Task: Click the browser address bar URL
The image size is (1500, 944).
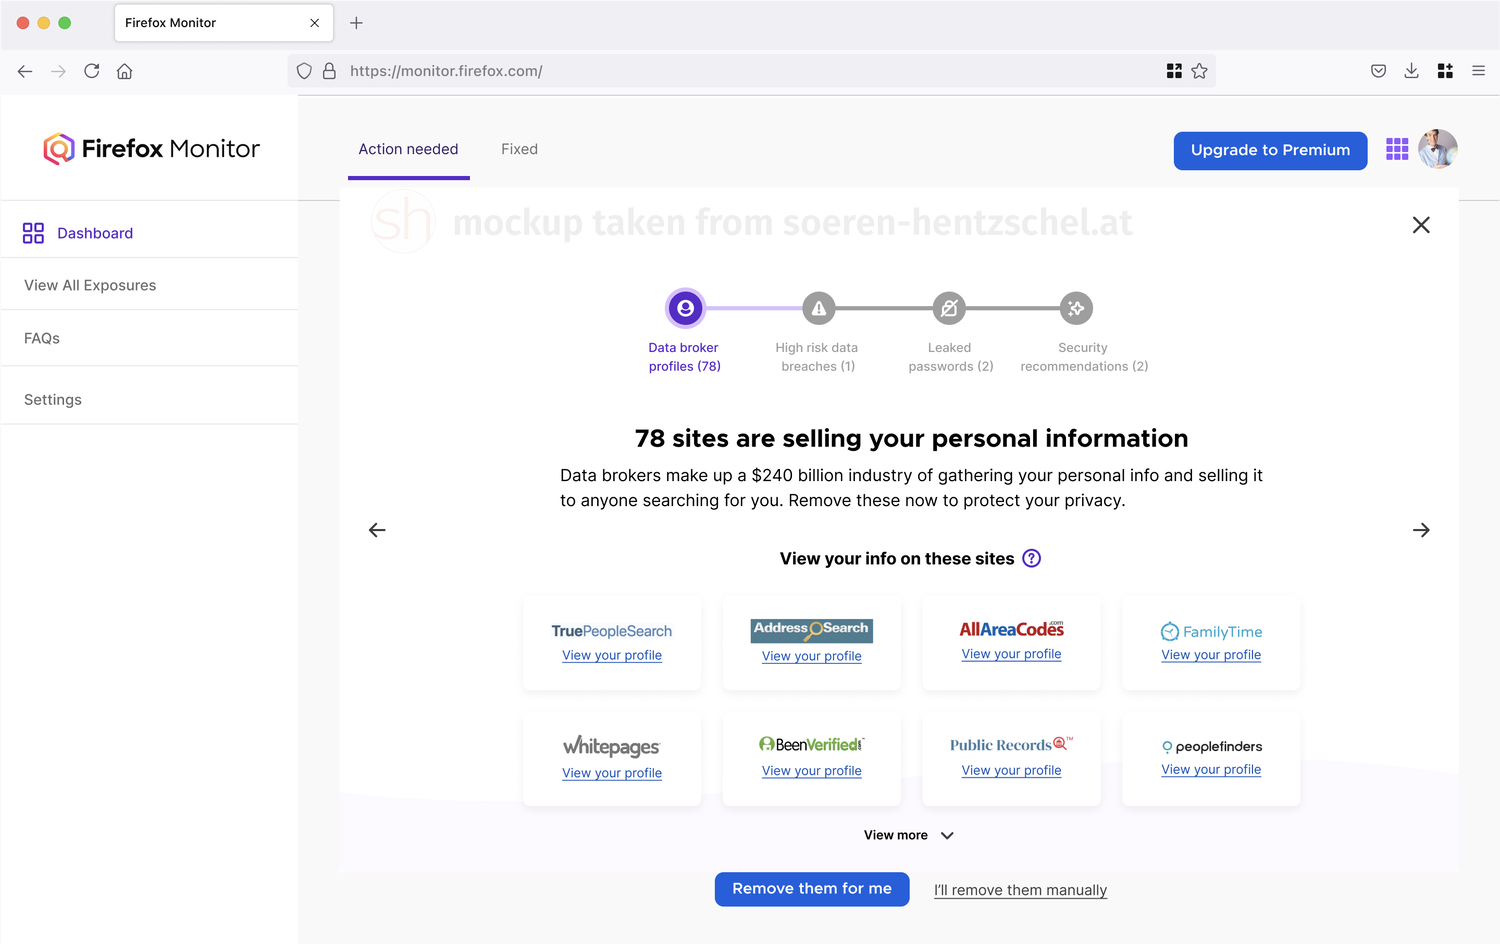Action: pos(446,71)
